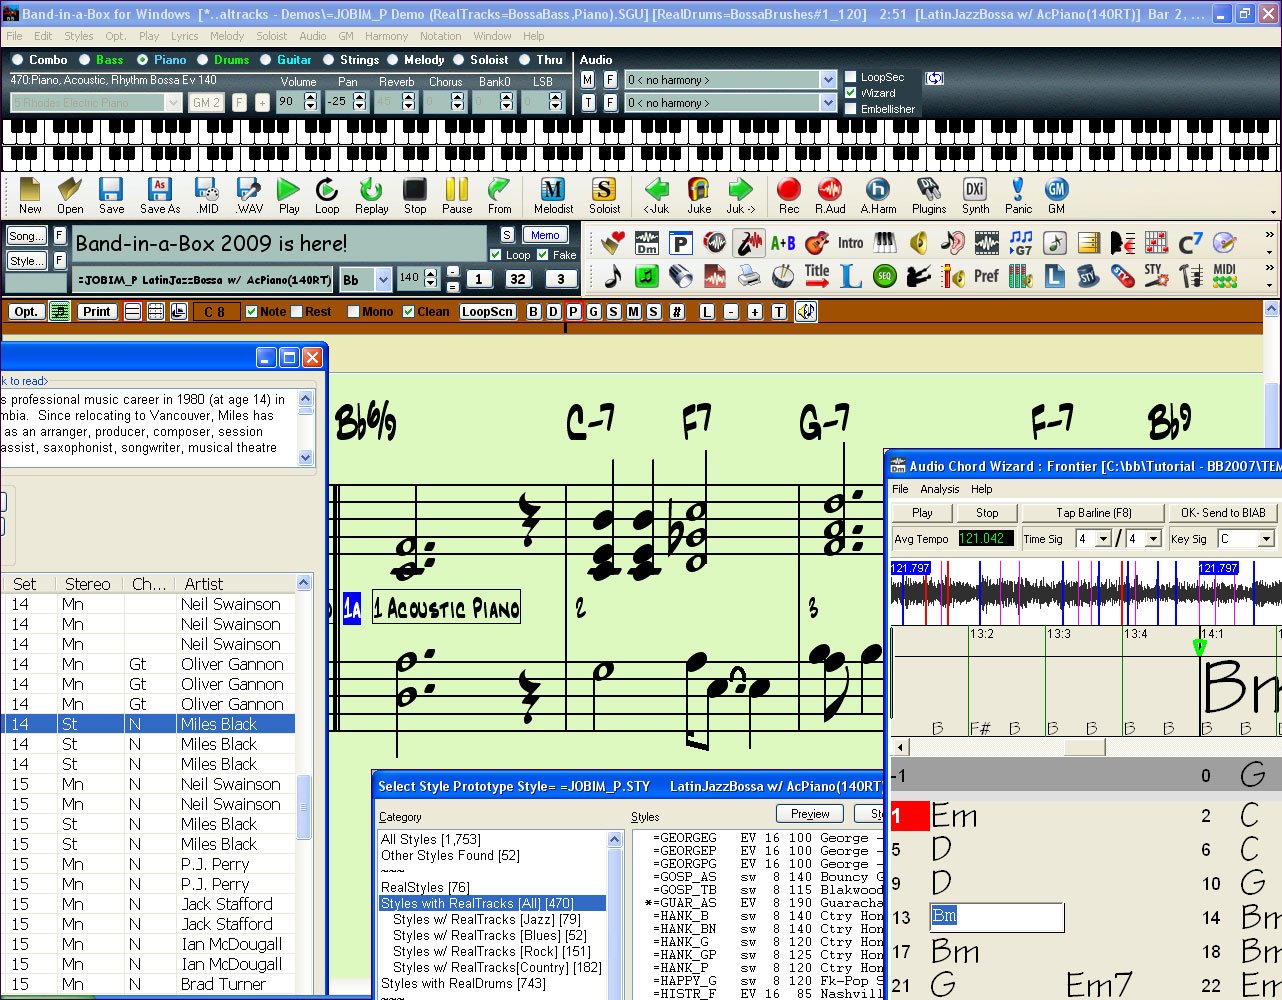Viewport: 1282px width, 1000px height.
Task: Toggle the Mono checkbox in notation bar
Action: [353, 312]
